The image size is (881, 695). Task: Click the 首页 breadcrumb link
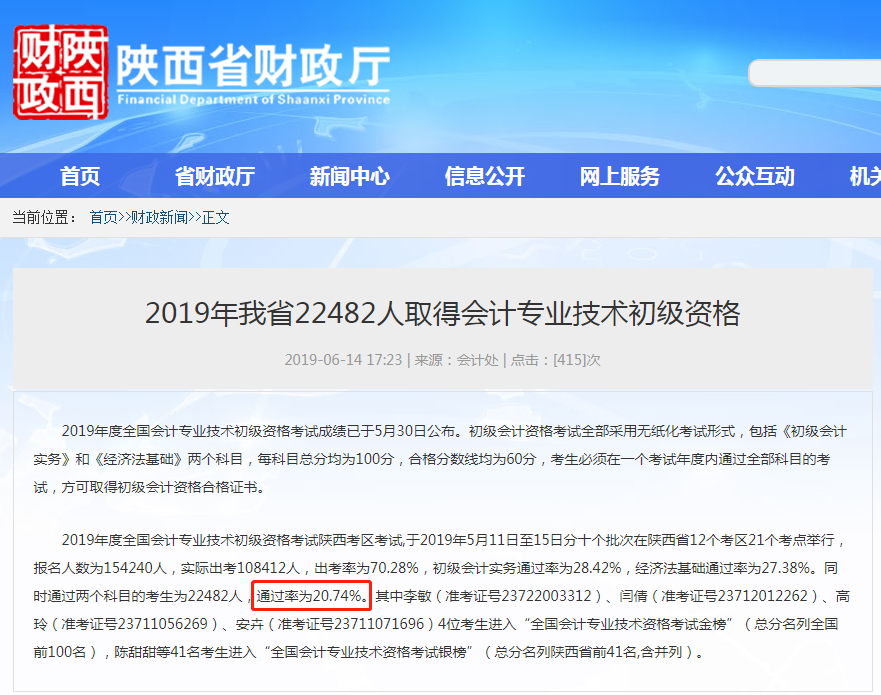point(103,217)
